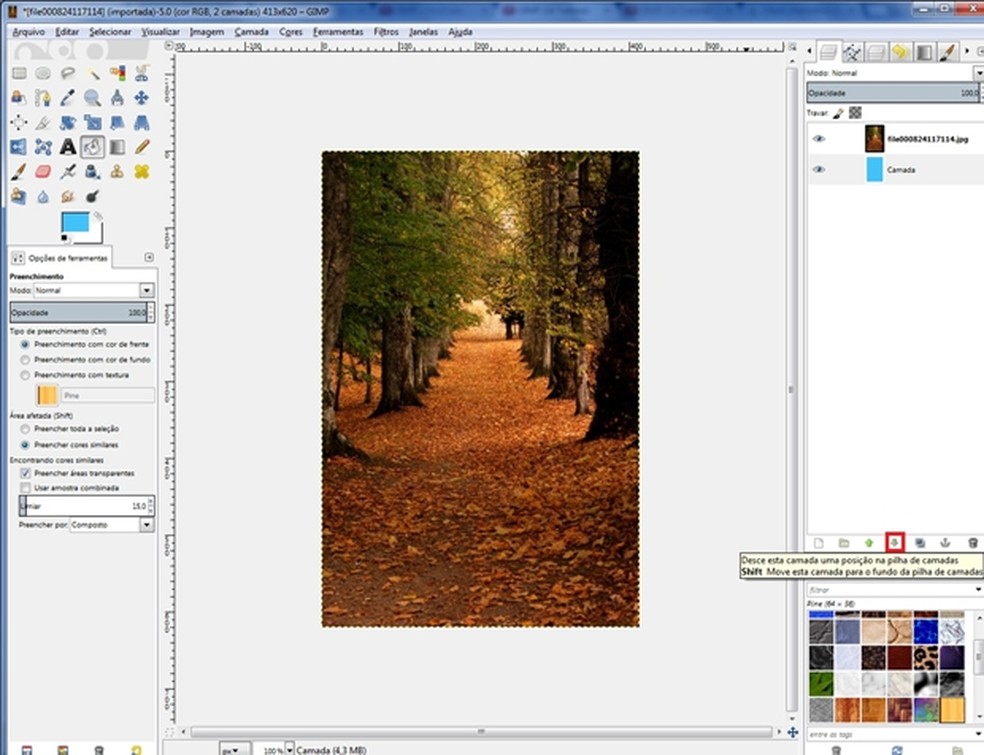This screenshot has height=755, width=984.
Task: Enable 'Preencher toda a seleção' option
Action: [26, 428]
